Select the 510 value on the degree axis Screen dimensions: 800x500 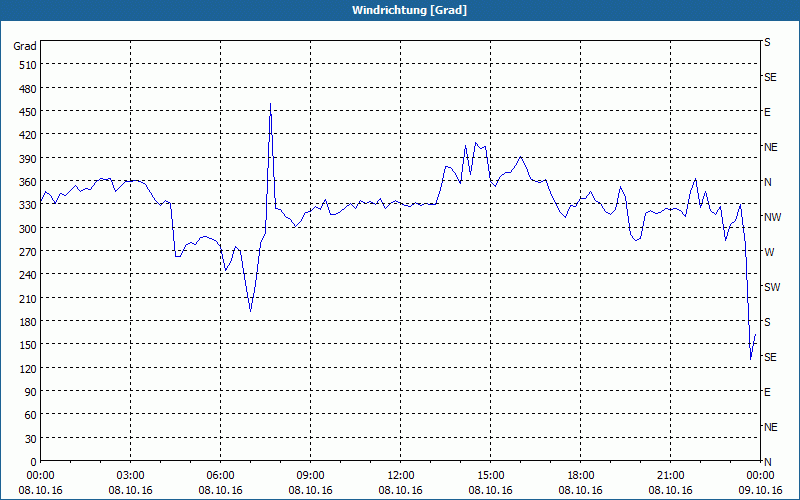(x=28, y=65)
